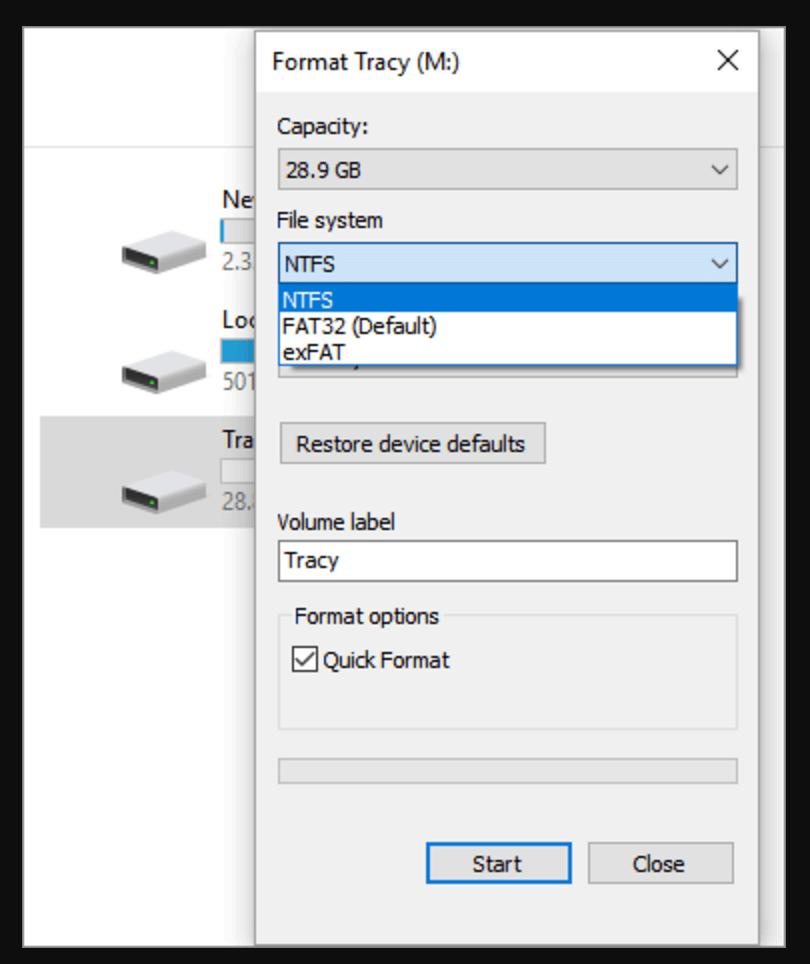Click inside the Format options group box

pyautogui.click(x=507, y=700)
